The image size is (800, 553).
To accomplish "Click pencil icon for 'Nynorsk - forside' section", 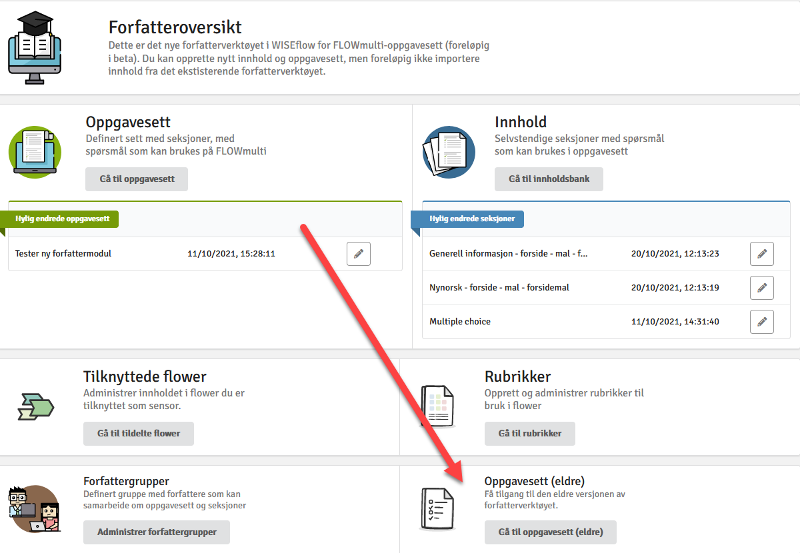I will 762,288.
